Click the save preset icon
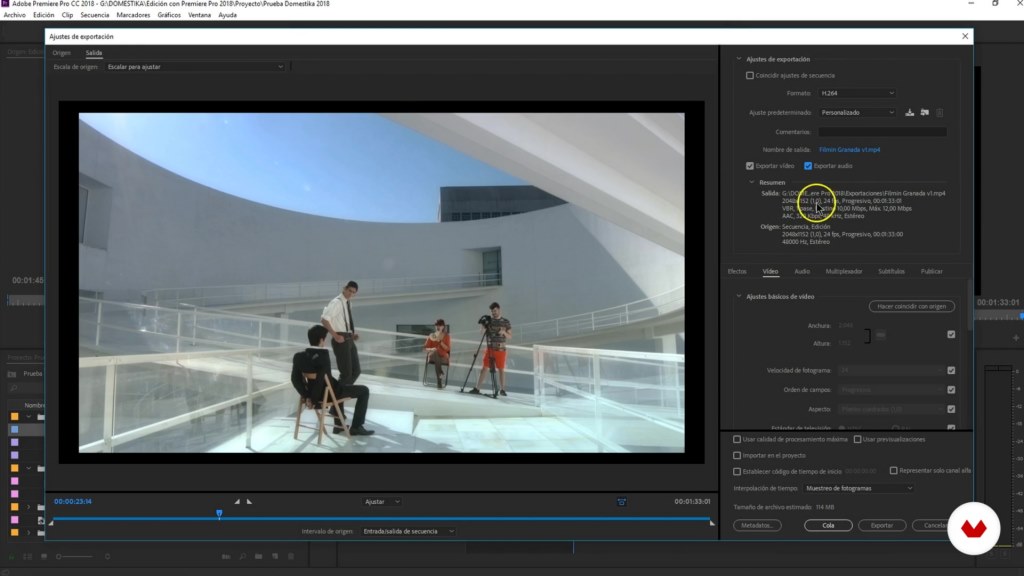 pos(909,112)
